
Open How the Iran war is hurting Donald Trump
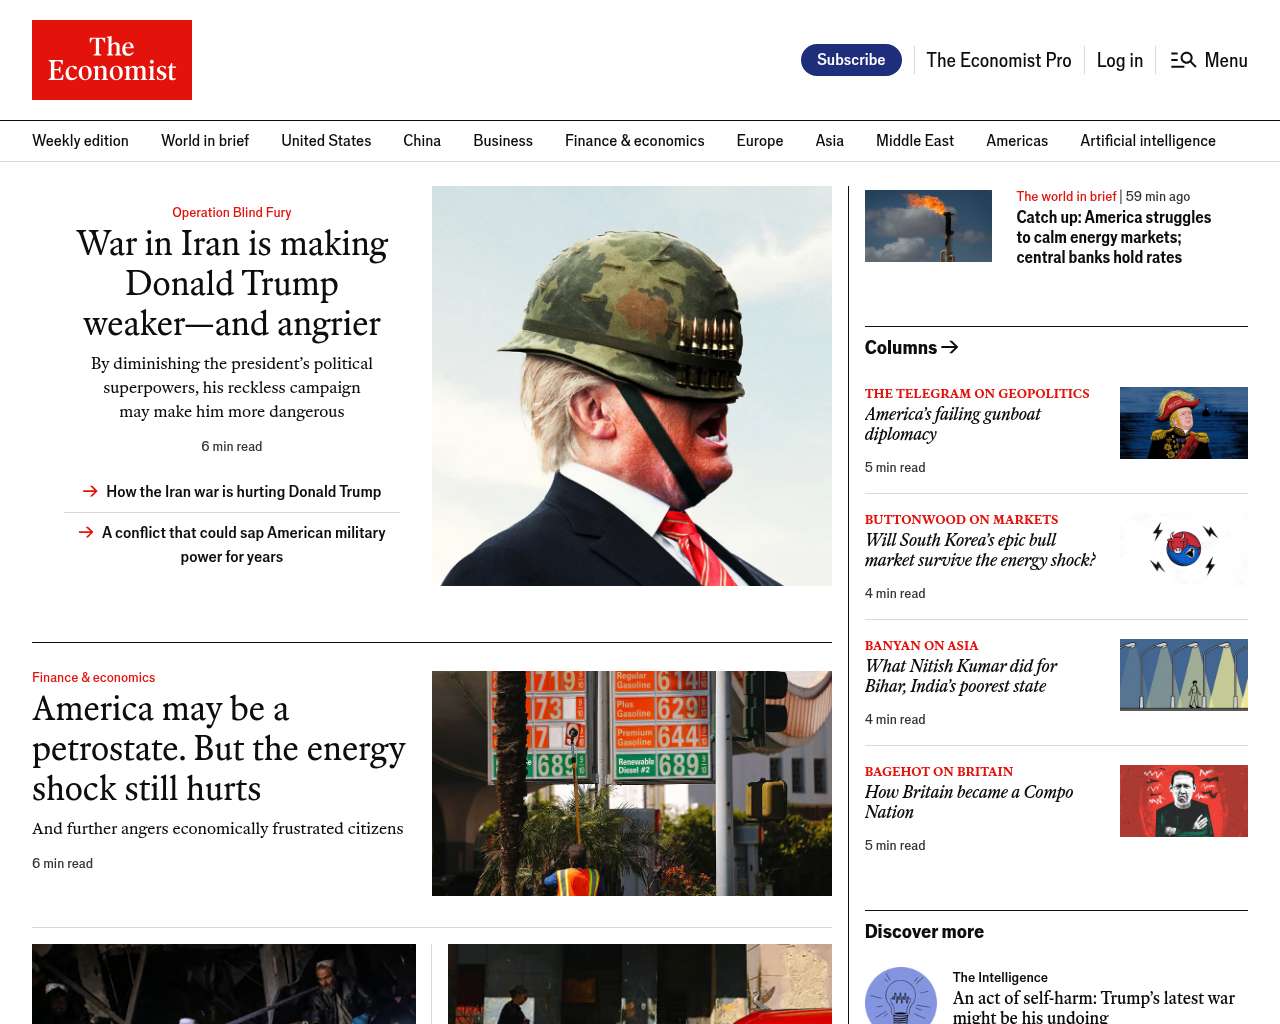(x=244, y=491)
